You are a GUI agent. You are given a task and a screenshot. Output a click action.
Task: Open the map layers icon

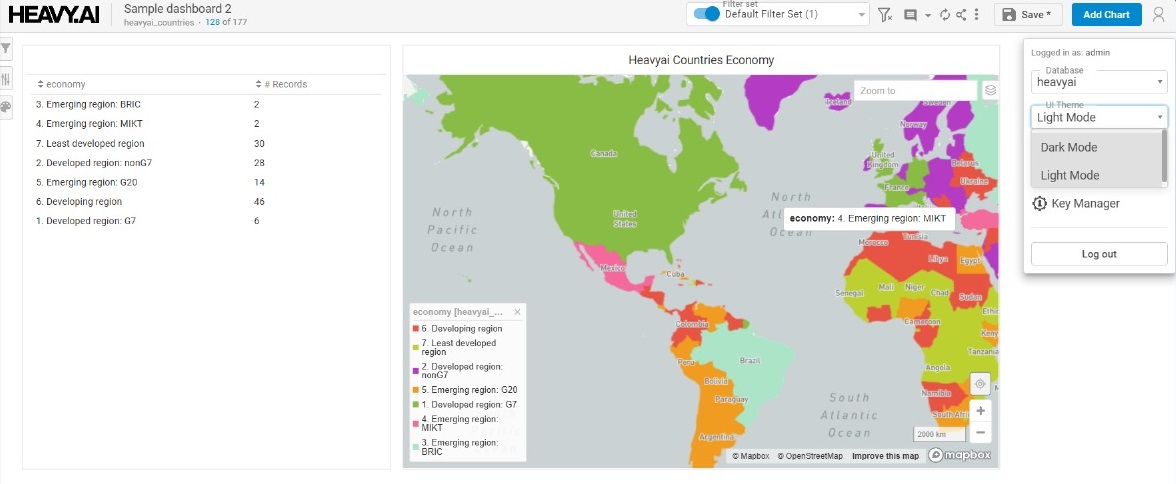[990, 90]
